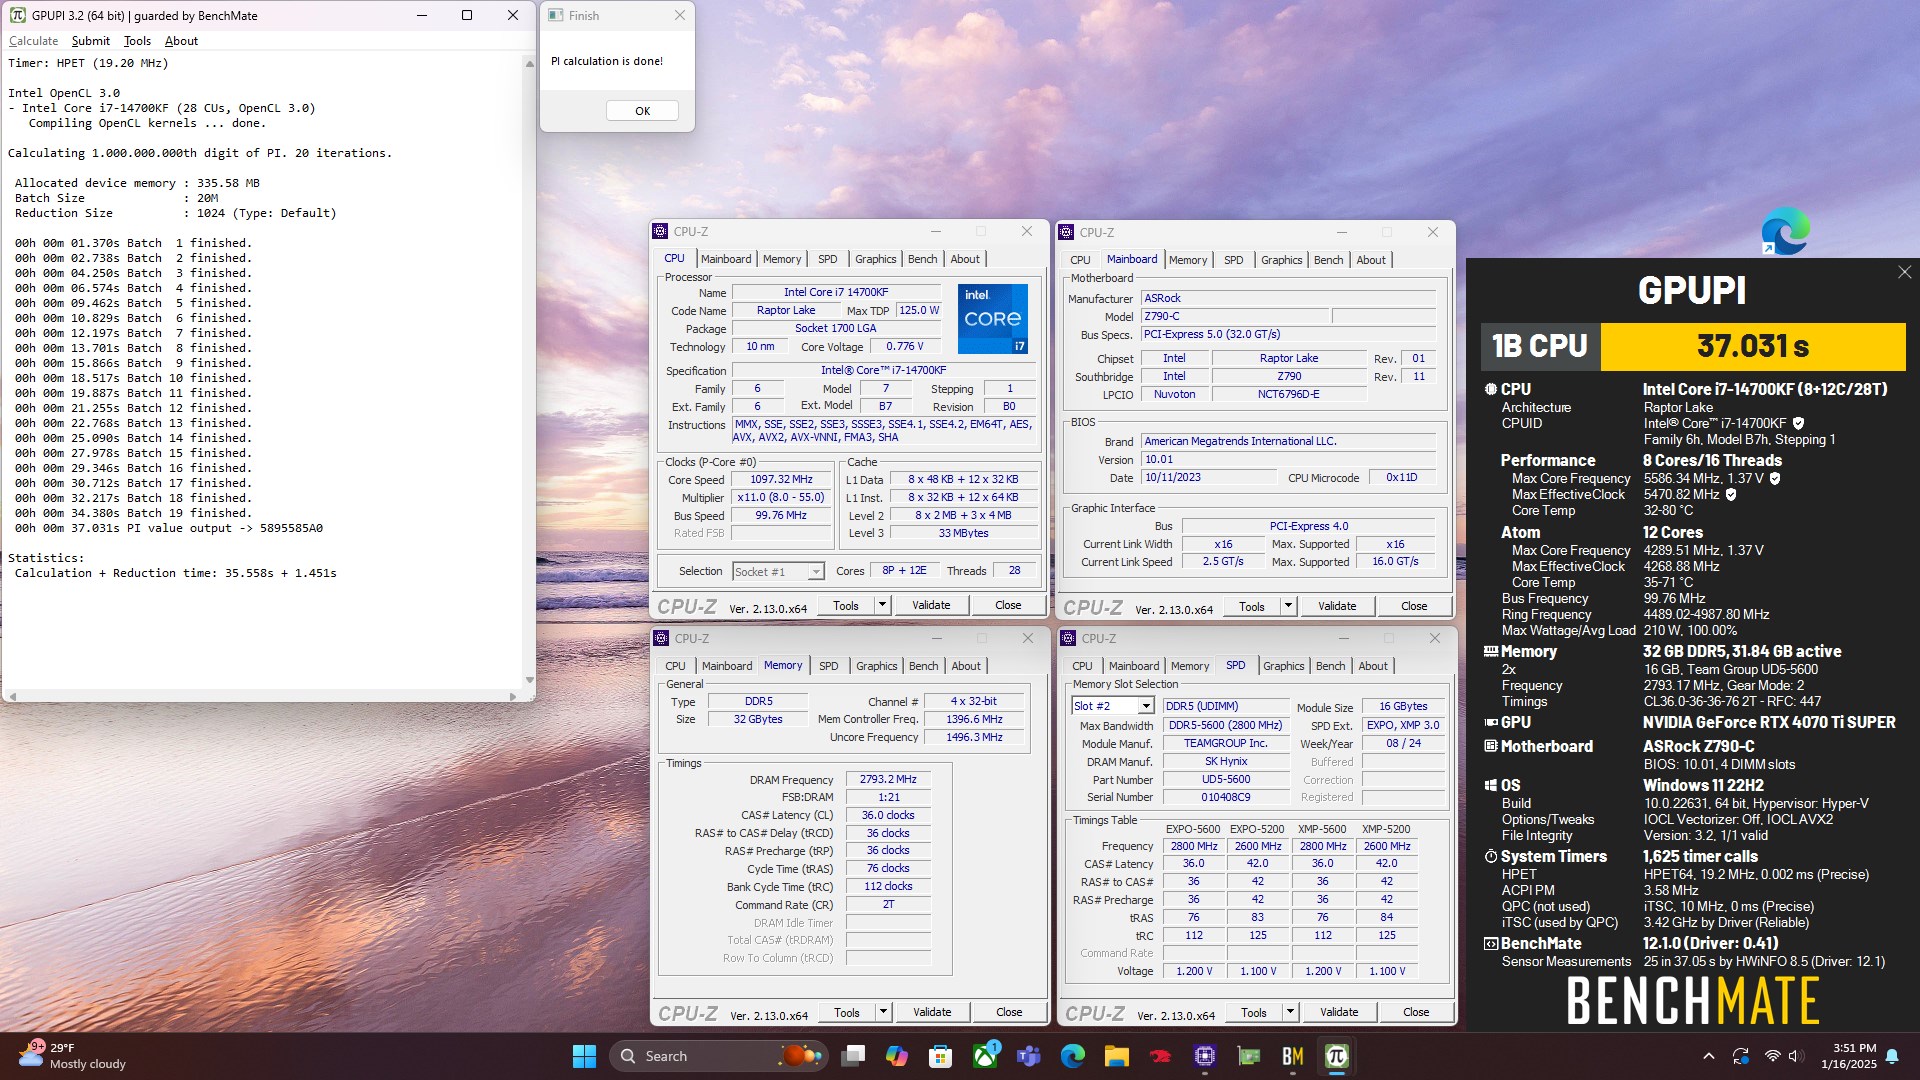Open Microsoft Store taskbar icon
The height and width of the screenshot is (1080, 1920).
(x=940, y=1056)
